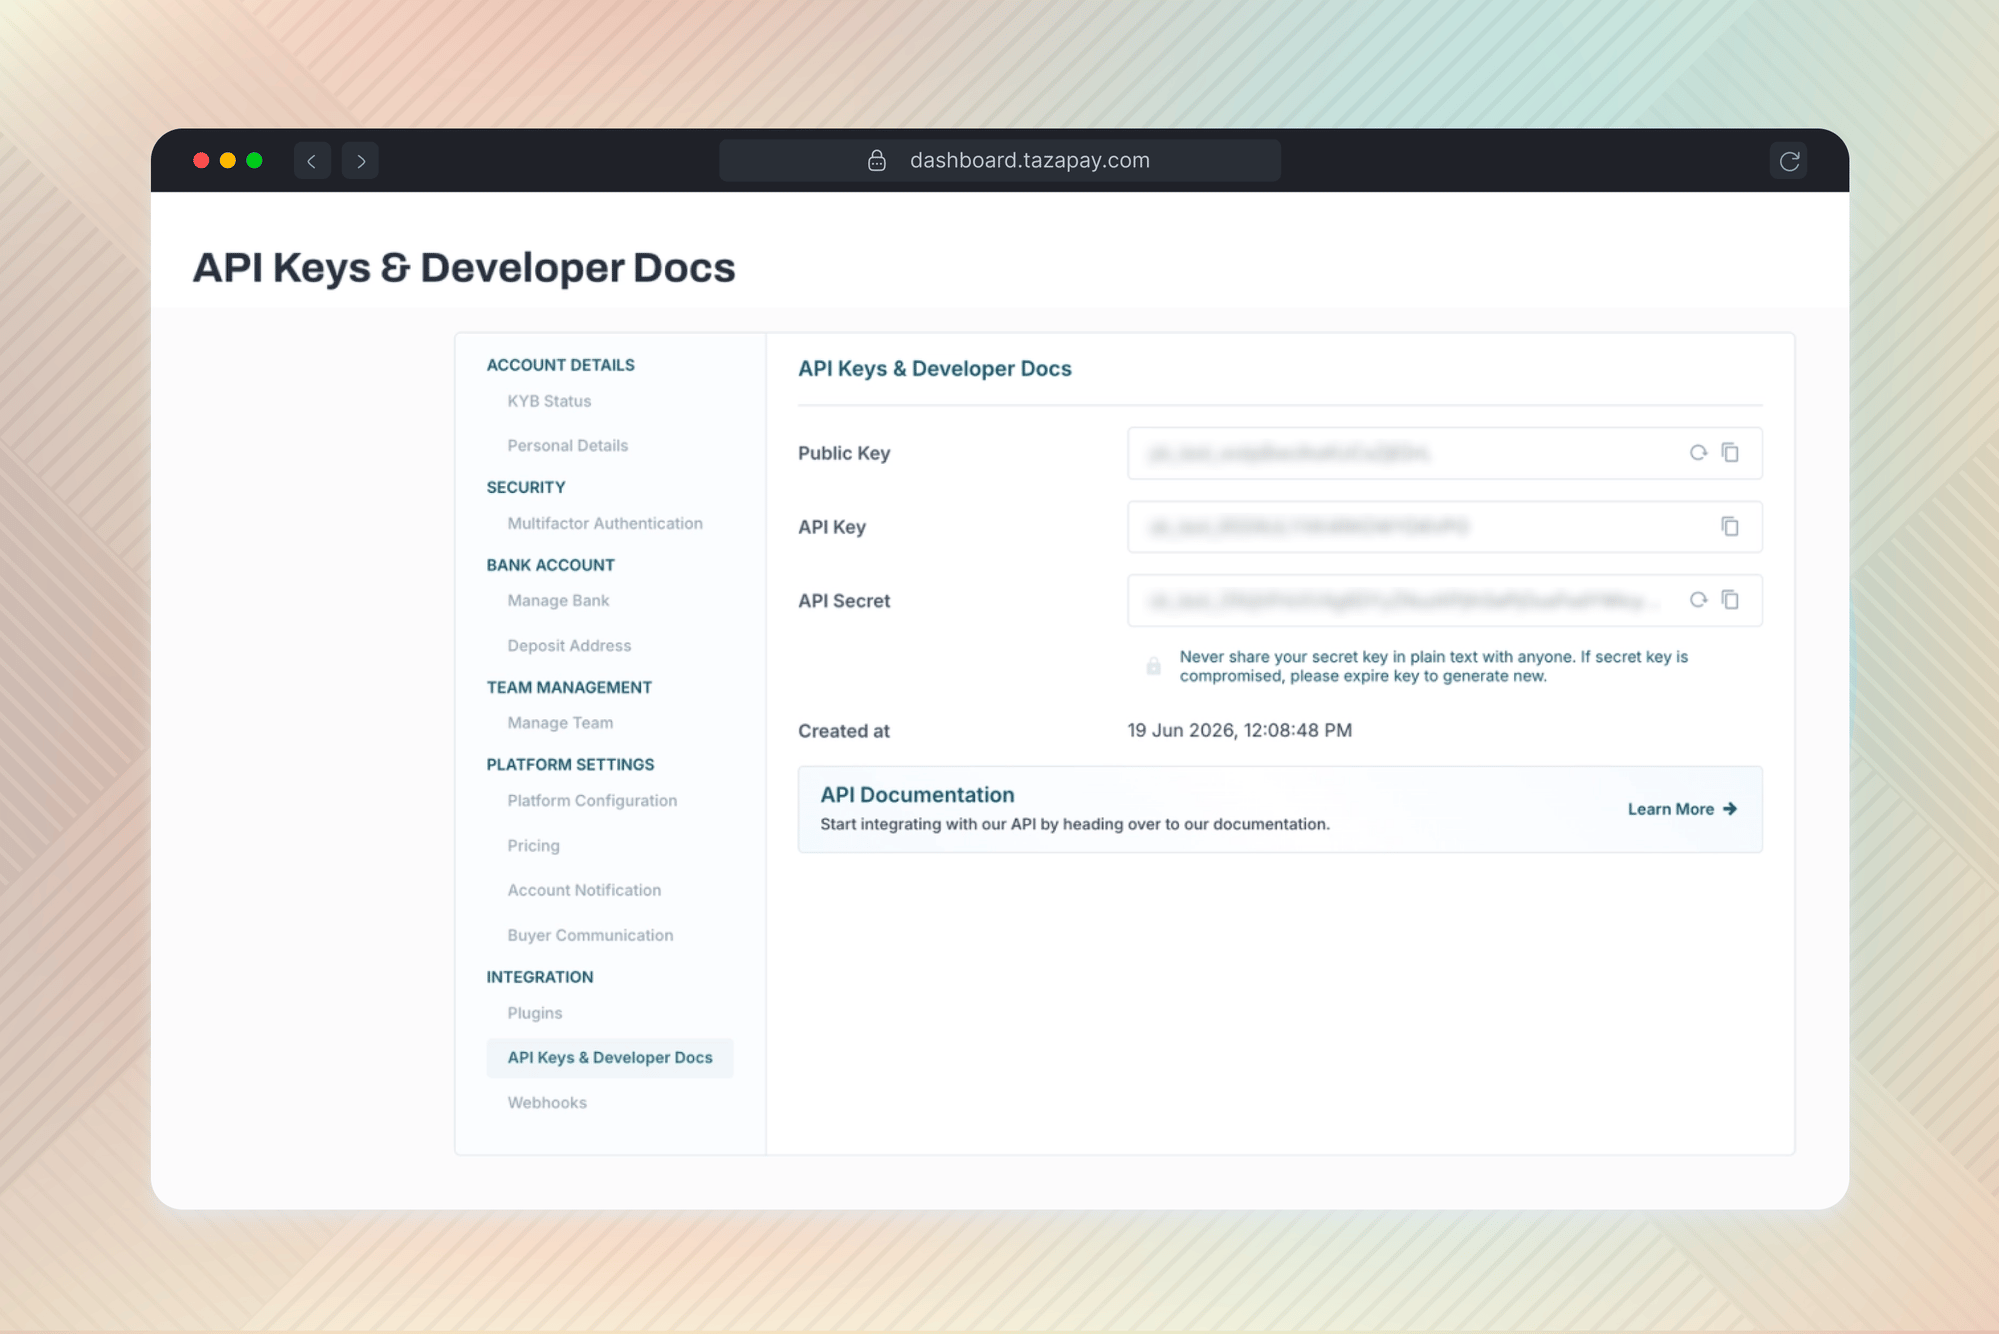This screenshot has height=1334, width=1999.
Task: Click the Learn More link
Action: 1682,809
